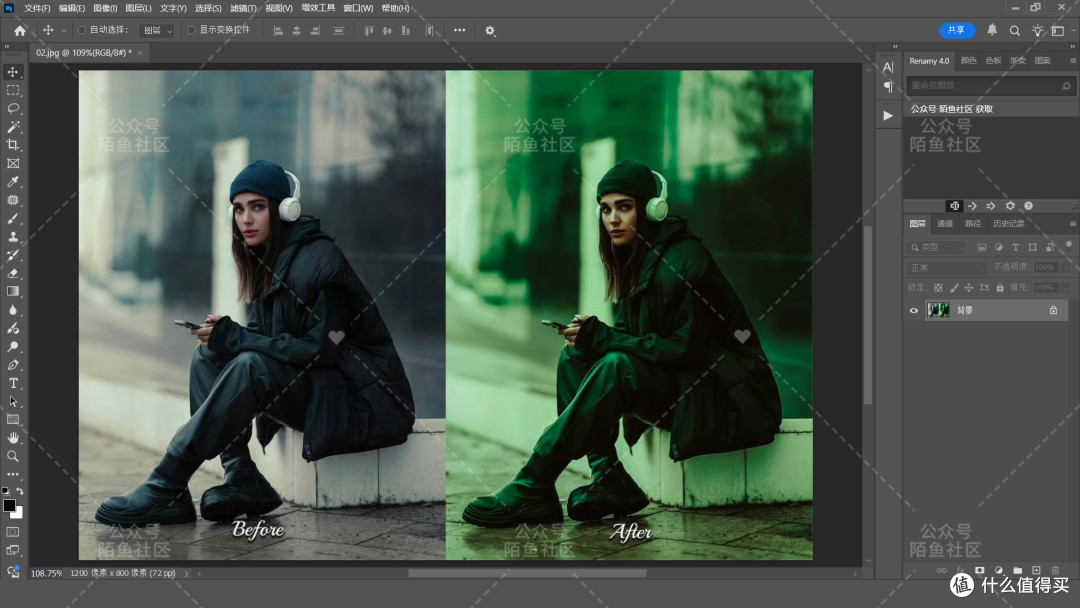Select the Crop tool
Viewport: 1080px width, 608px height.
click(13, 145)
